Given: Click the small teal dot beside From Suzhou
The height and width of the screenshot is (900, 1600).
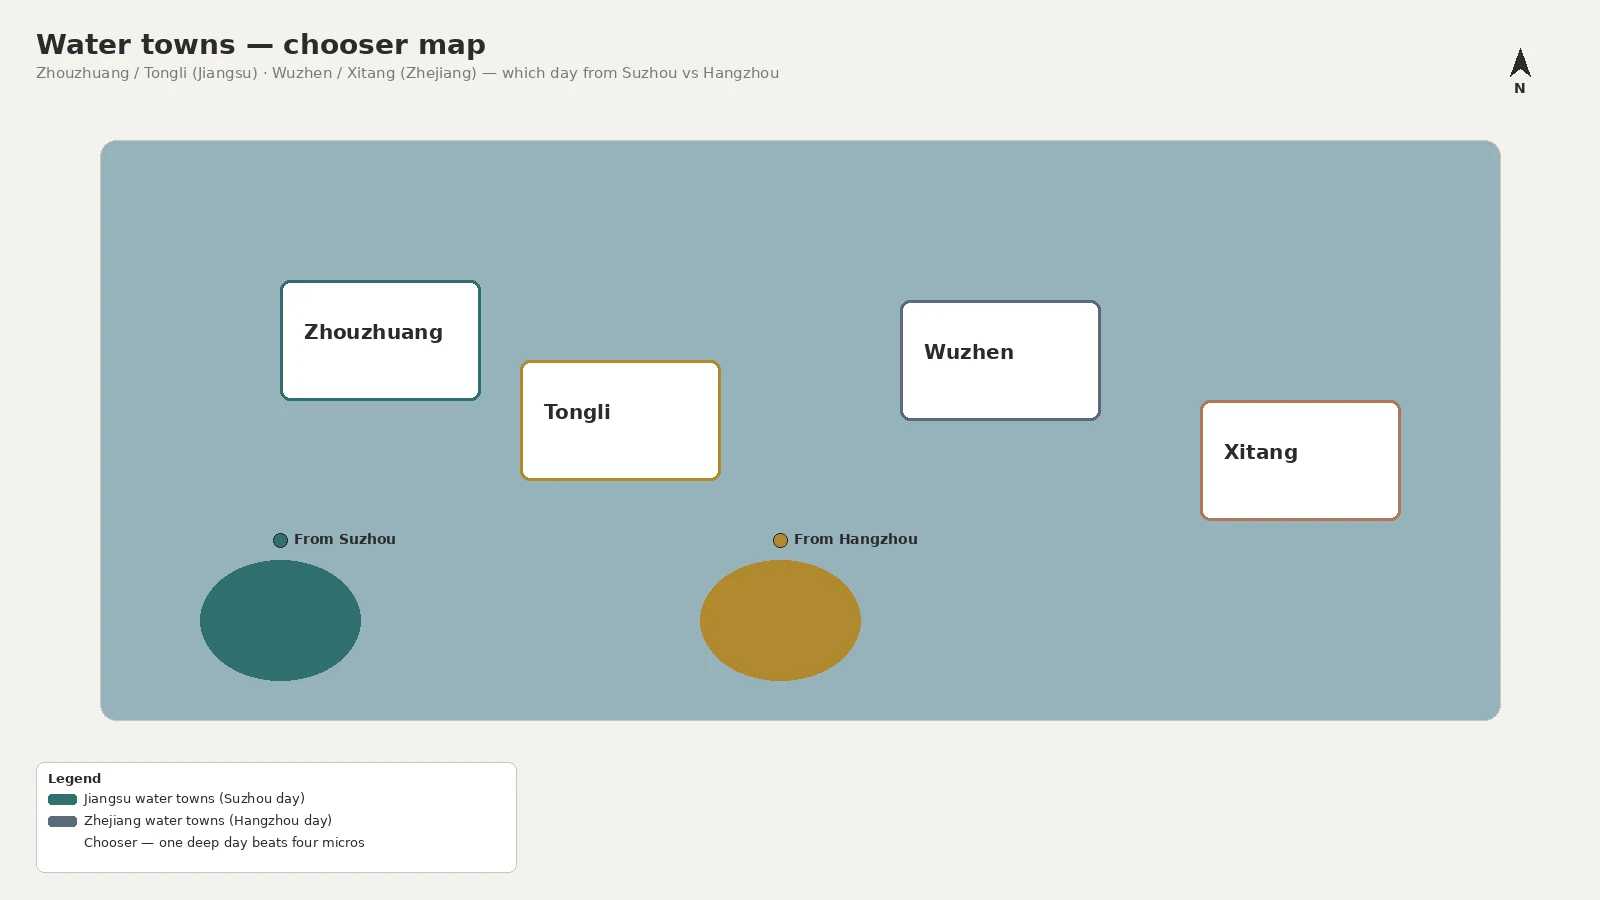Looking at the screenshot, I should pyautogui.click(x=280, y=540).
